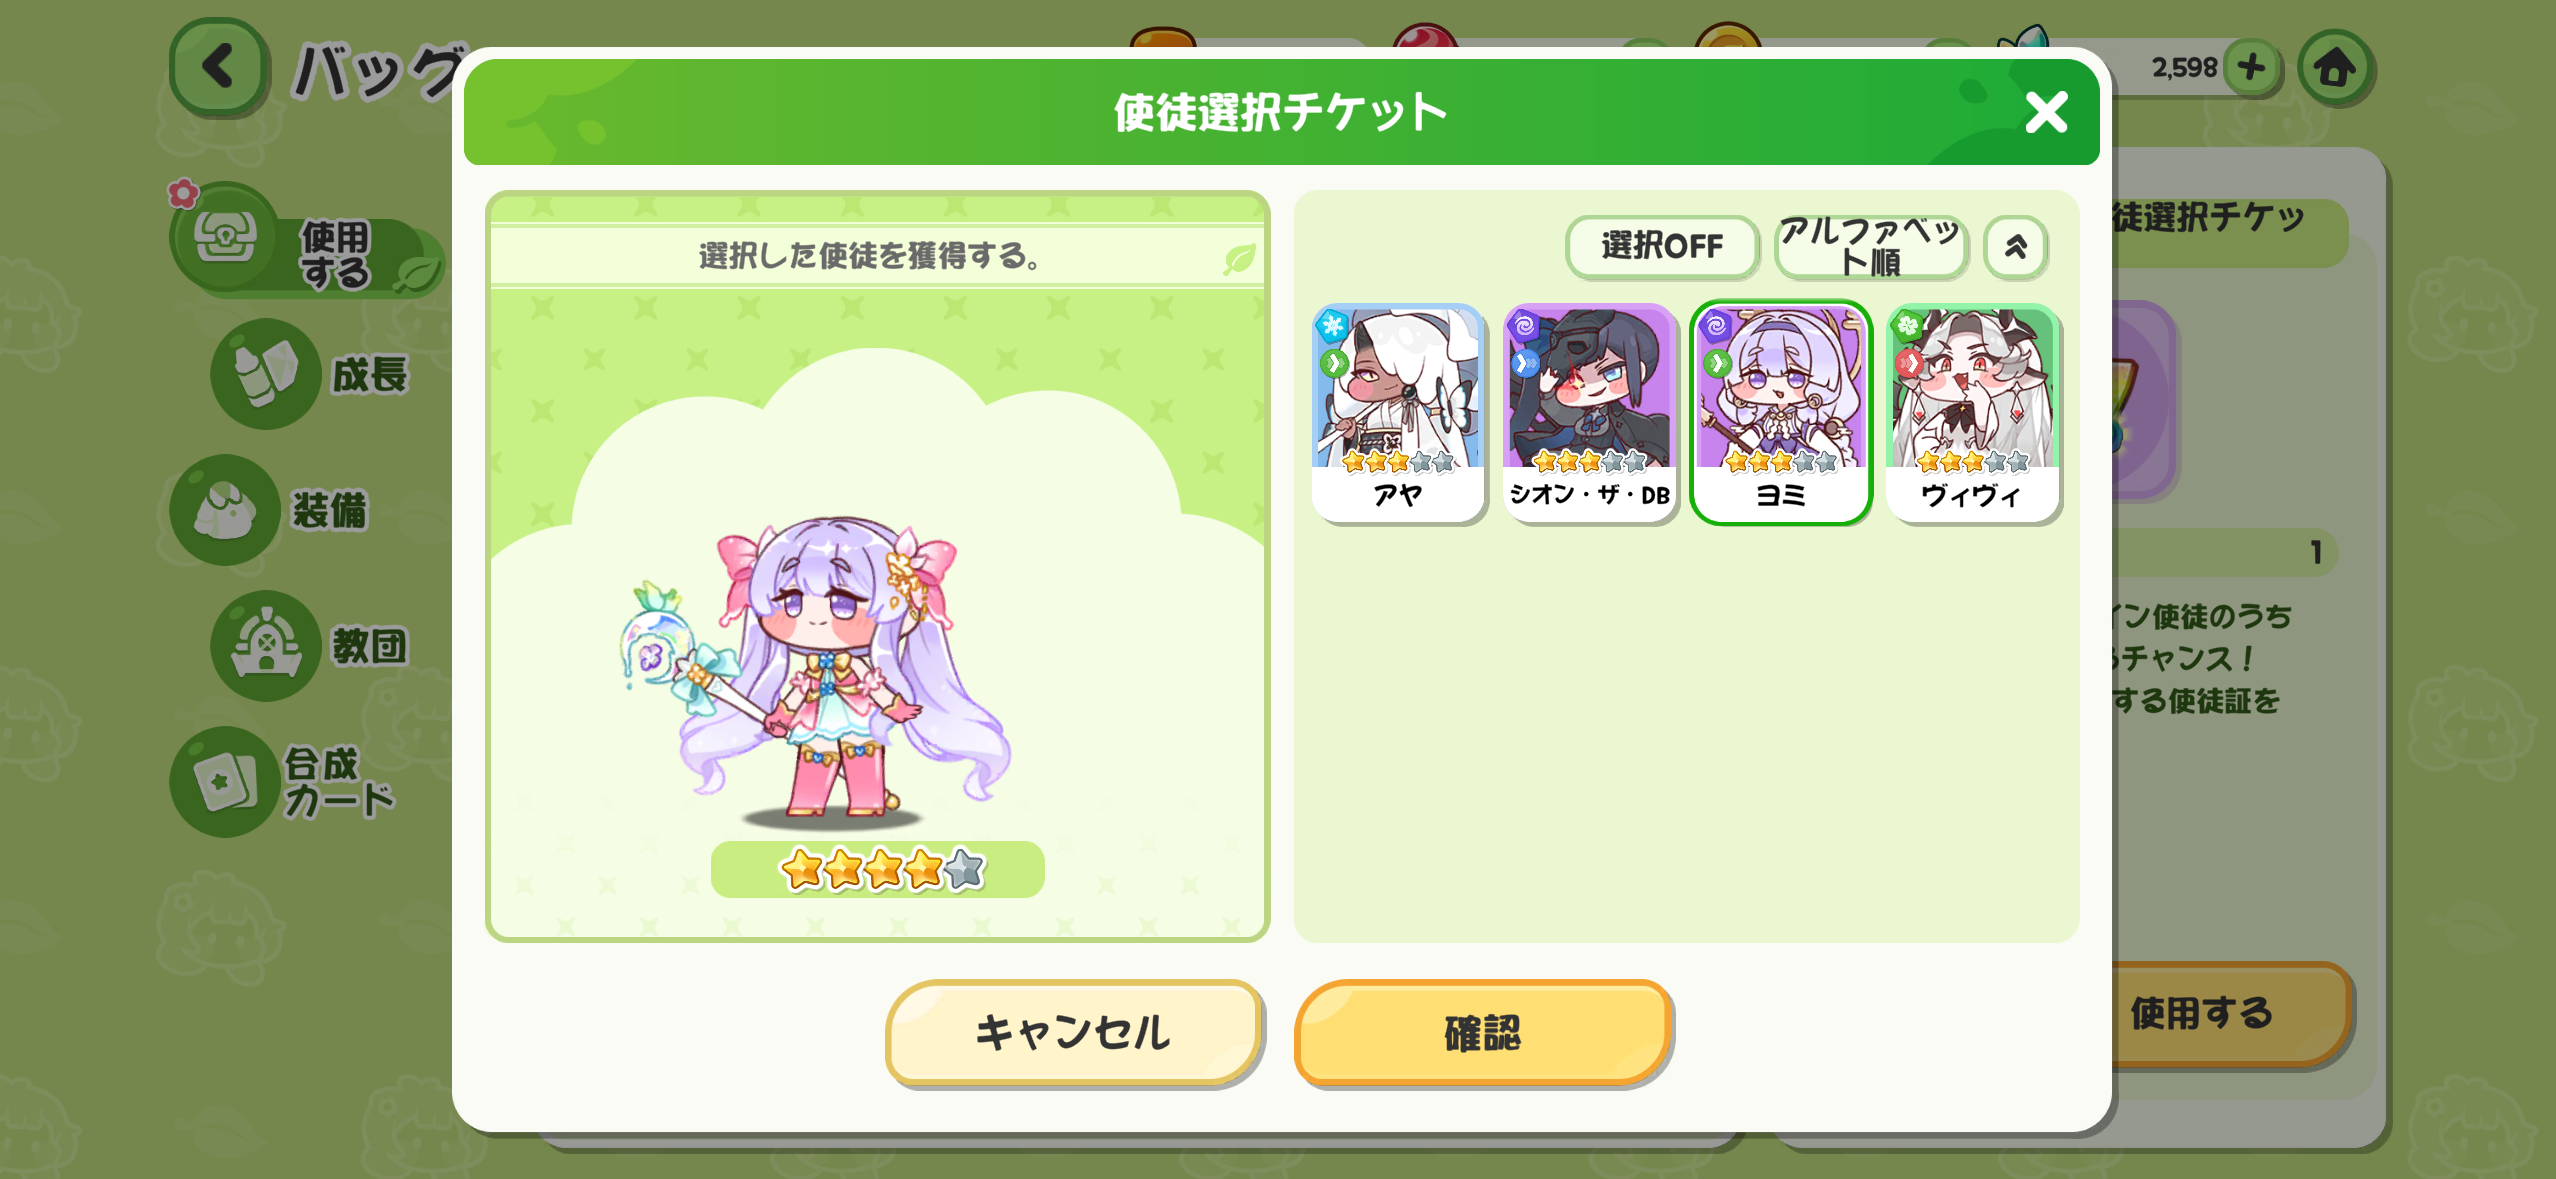Select the ヴィヴィ apostle card
The width and height of the screenshot is (2556, 1179).
(x=1972, y=413)
